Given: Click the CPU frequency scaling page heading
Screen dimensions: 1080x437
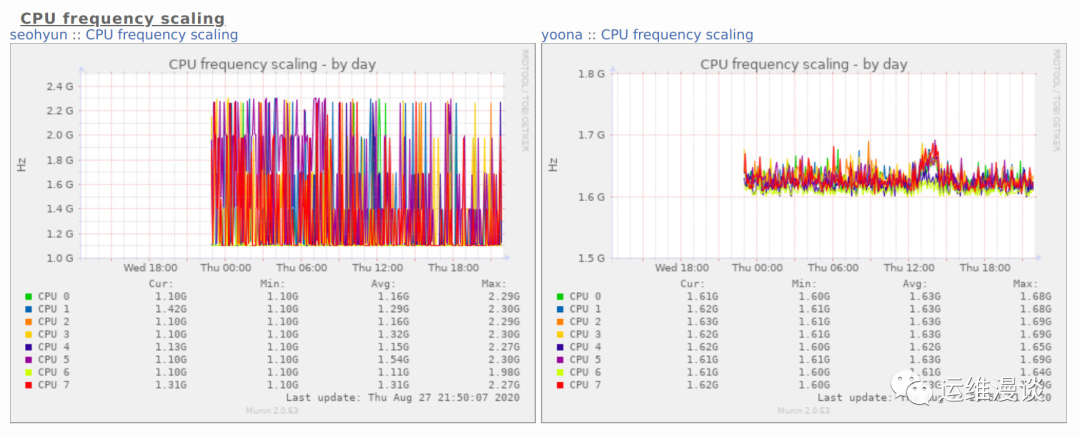Looking at the screenshot, I should (123, 18).
